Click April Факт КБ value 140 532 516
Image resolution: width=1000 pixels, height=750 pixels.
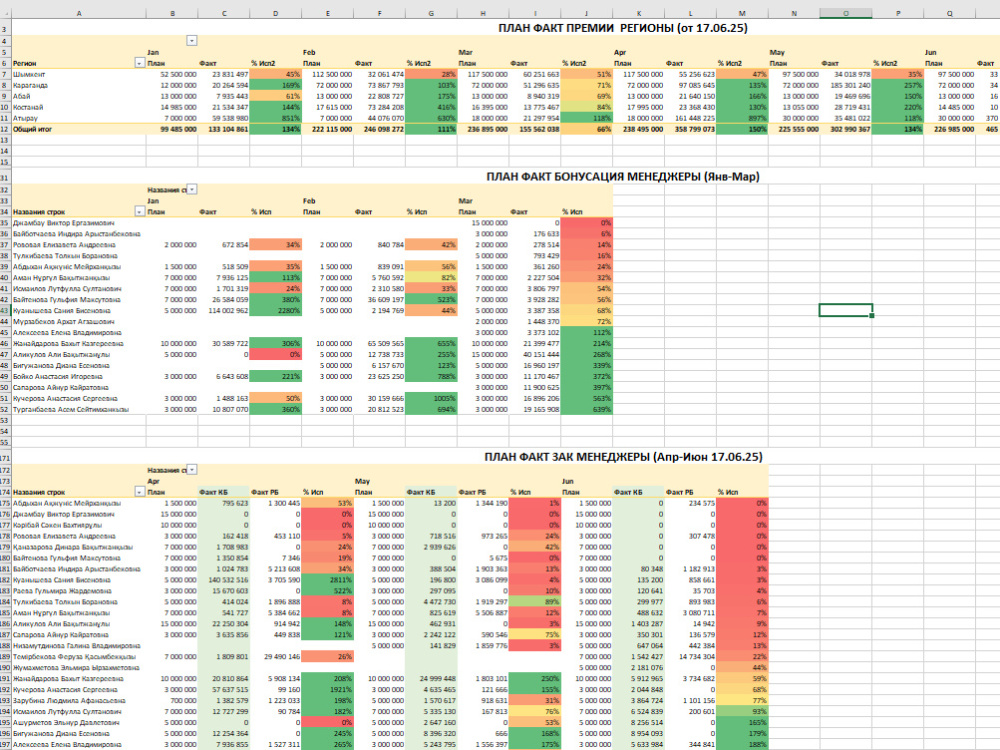click(x=224, y=580)
